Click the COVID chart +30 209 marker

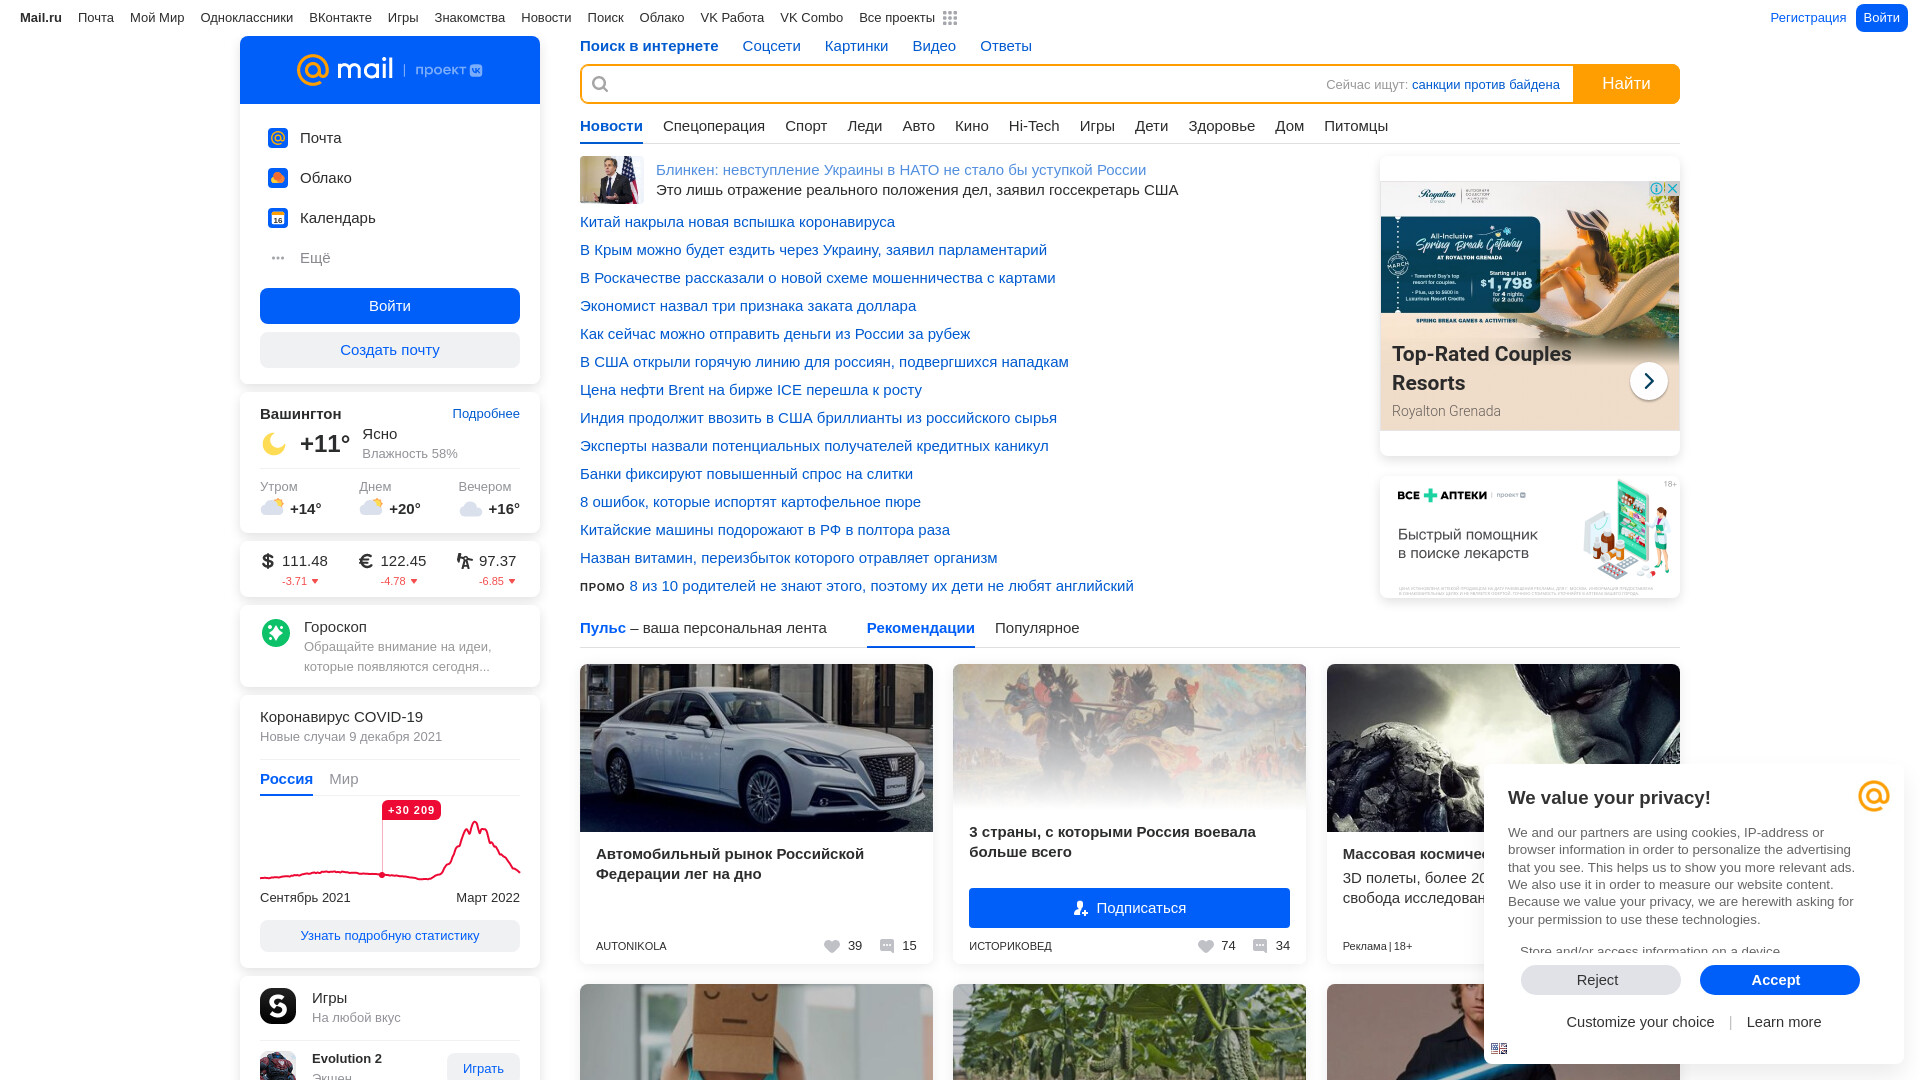pos(411,810)
